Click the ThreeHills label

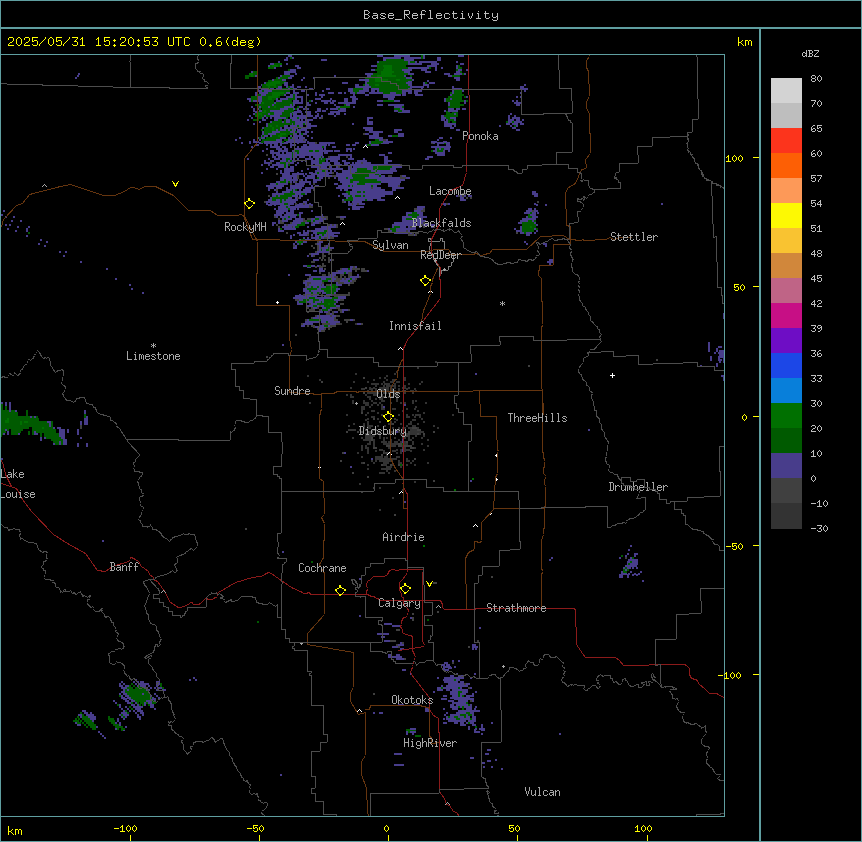click(537, 418)
